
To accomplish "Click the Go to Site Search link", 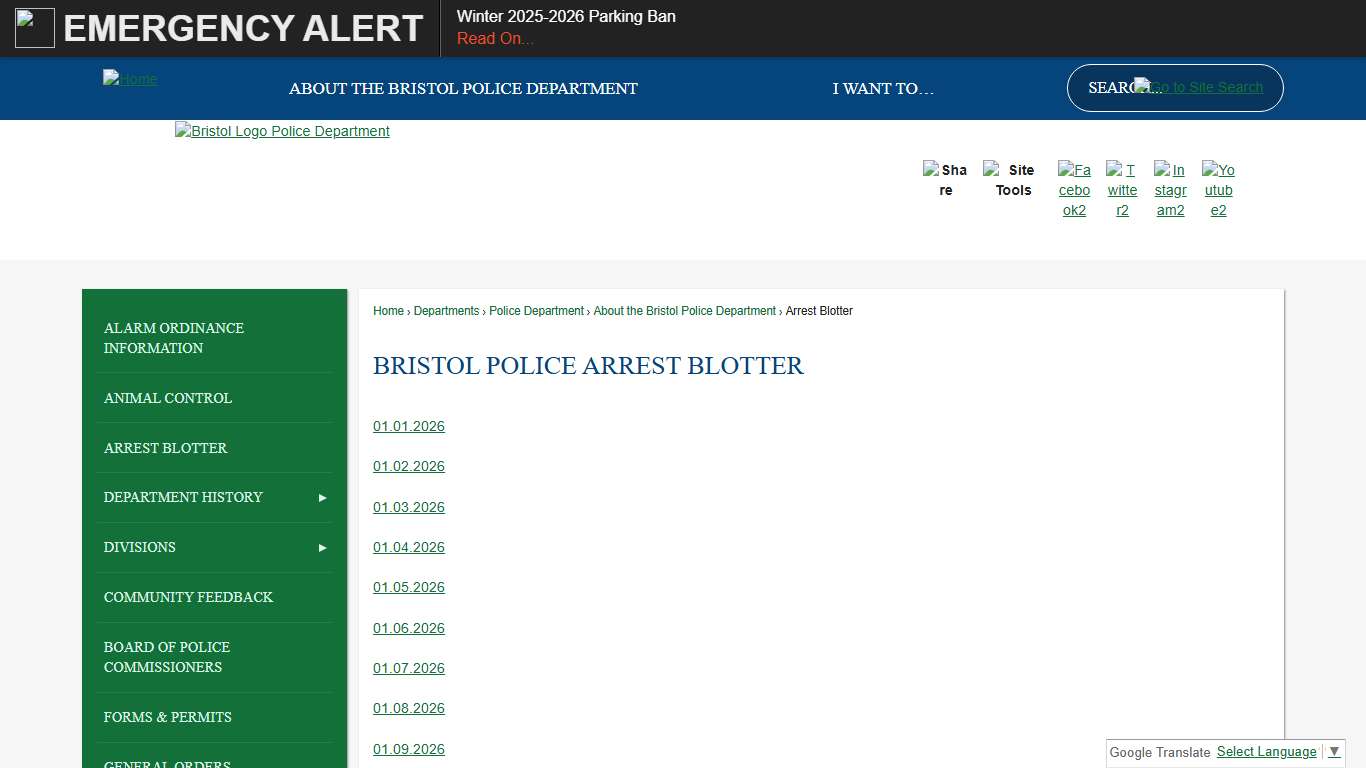I will (1198, 87).
